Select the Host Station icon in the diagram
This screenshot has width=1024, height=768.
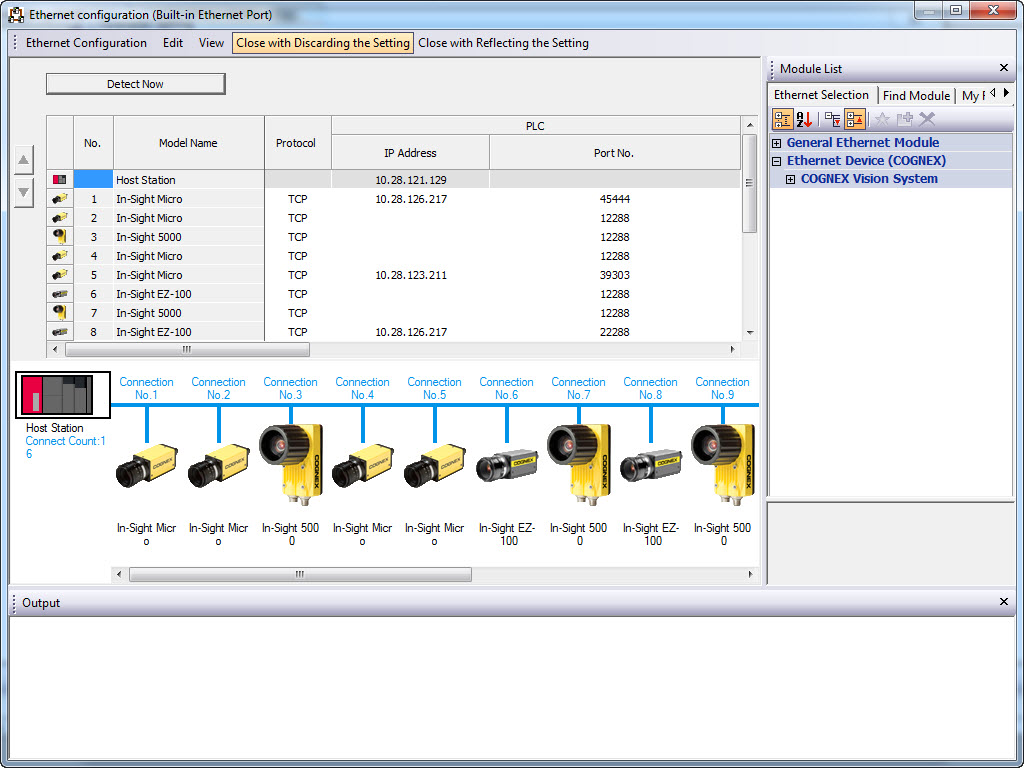[62, 396]
